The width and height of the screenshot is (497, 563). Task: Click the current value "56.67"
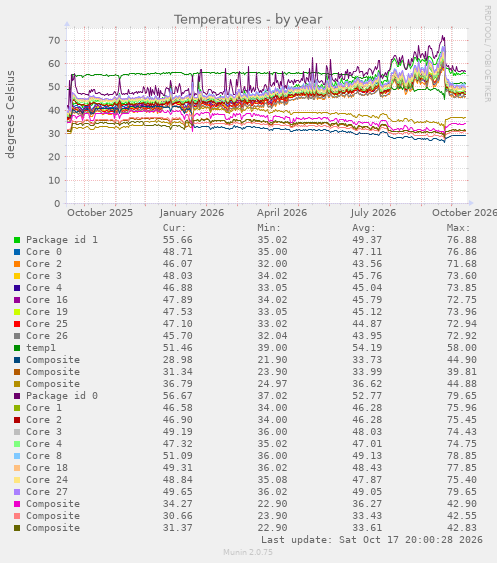pyautogui.click(x=177, y=396)
